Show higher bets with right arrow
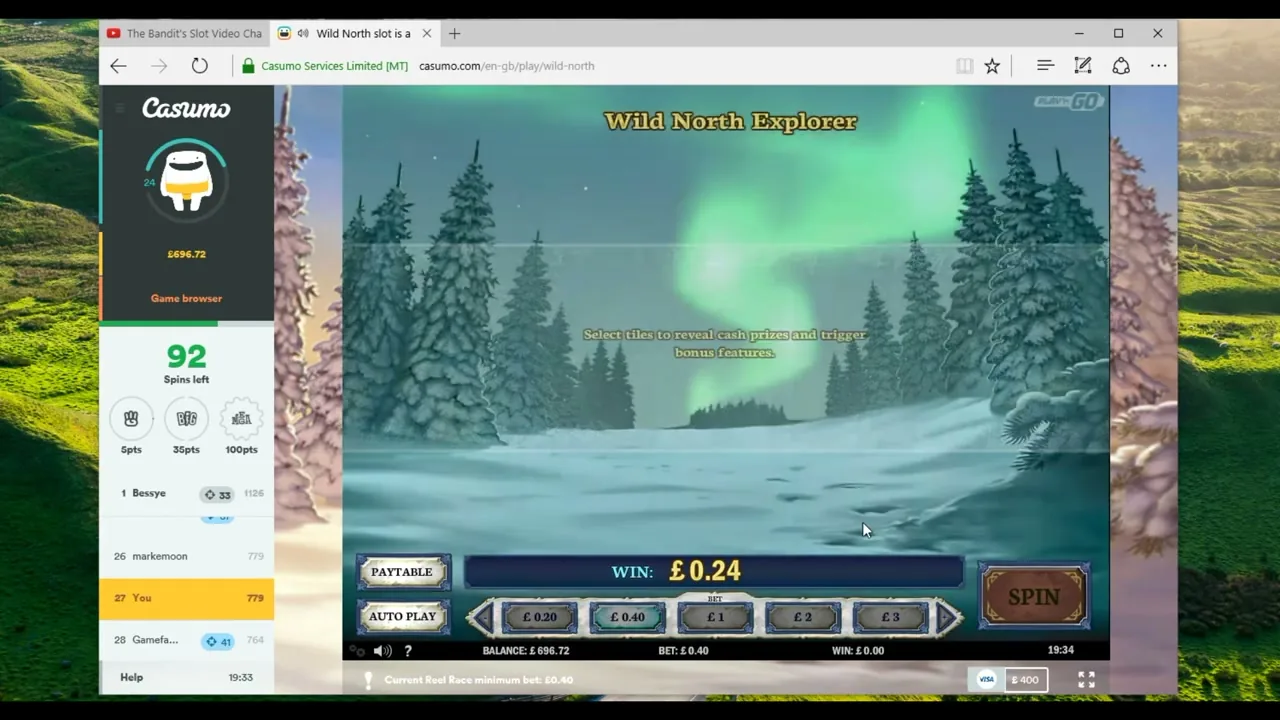Screen dimensions: 1280x720 click(947, 617)
